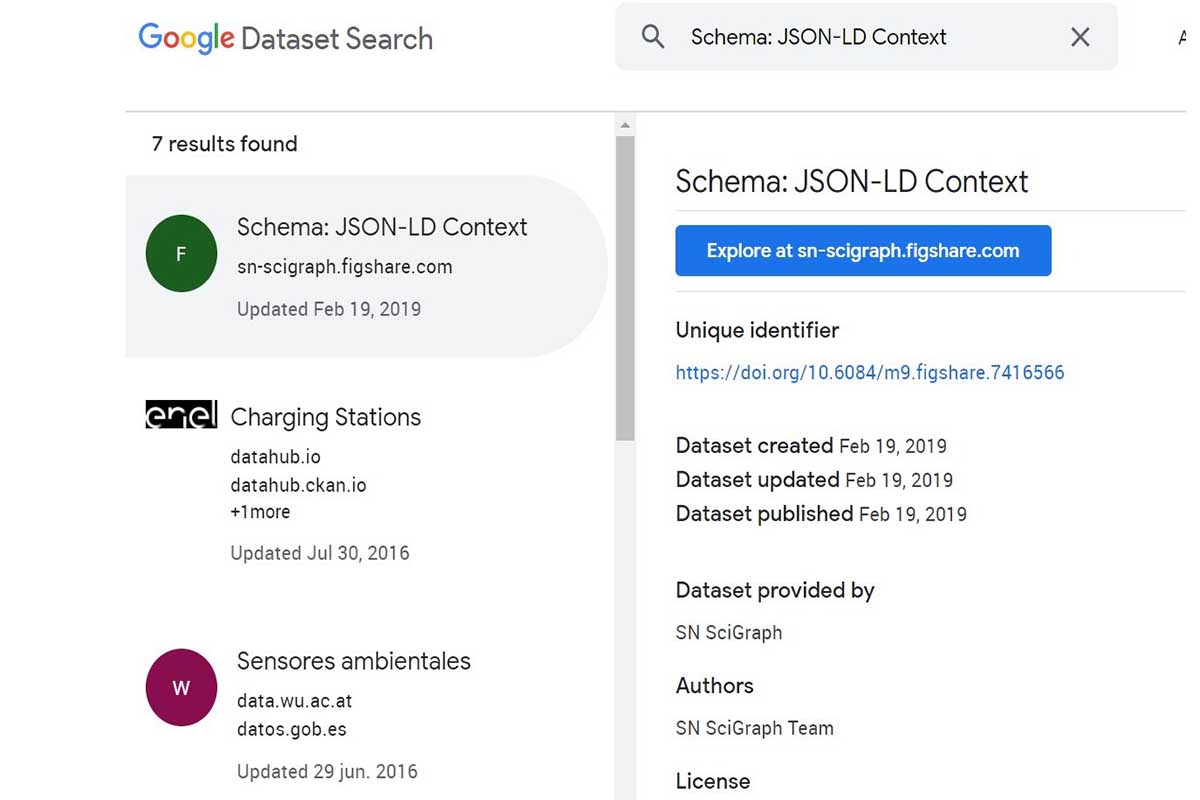Click the maroon W avatar icon
Image resolution: width=1200 pixels, height=800 pixels.
[x=181, y=688]
